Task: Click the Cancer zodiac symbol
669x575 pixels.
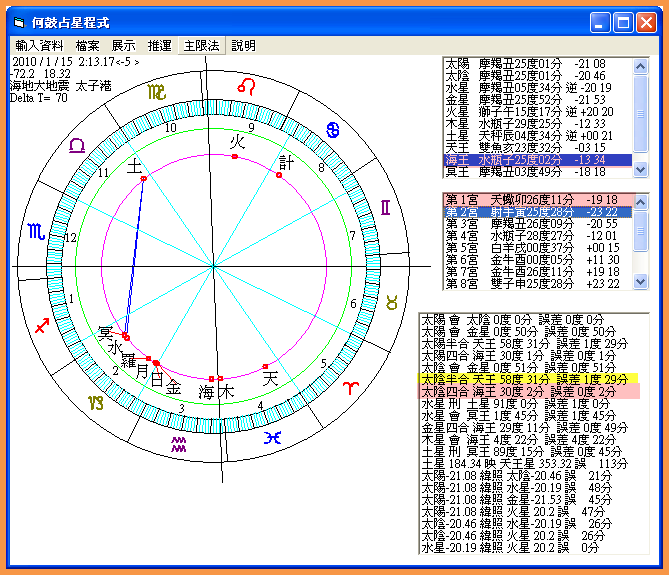Action: pos(333,130)
